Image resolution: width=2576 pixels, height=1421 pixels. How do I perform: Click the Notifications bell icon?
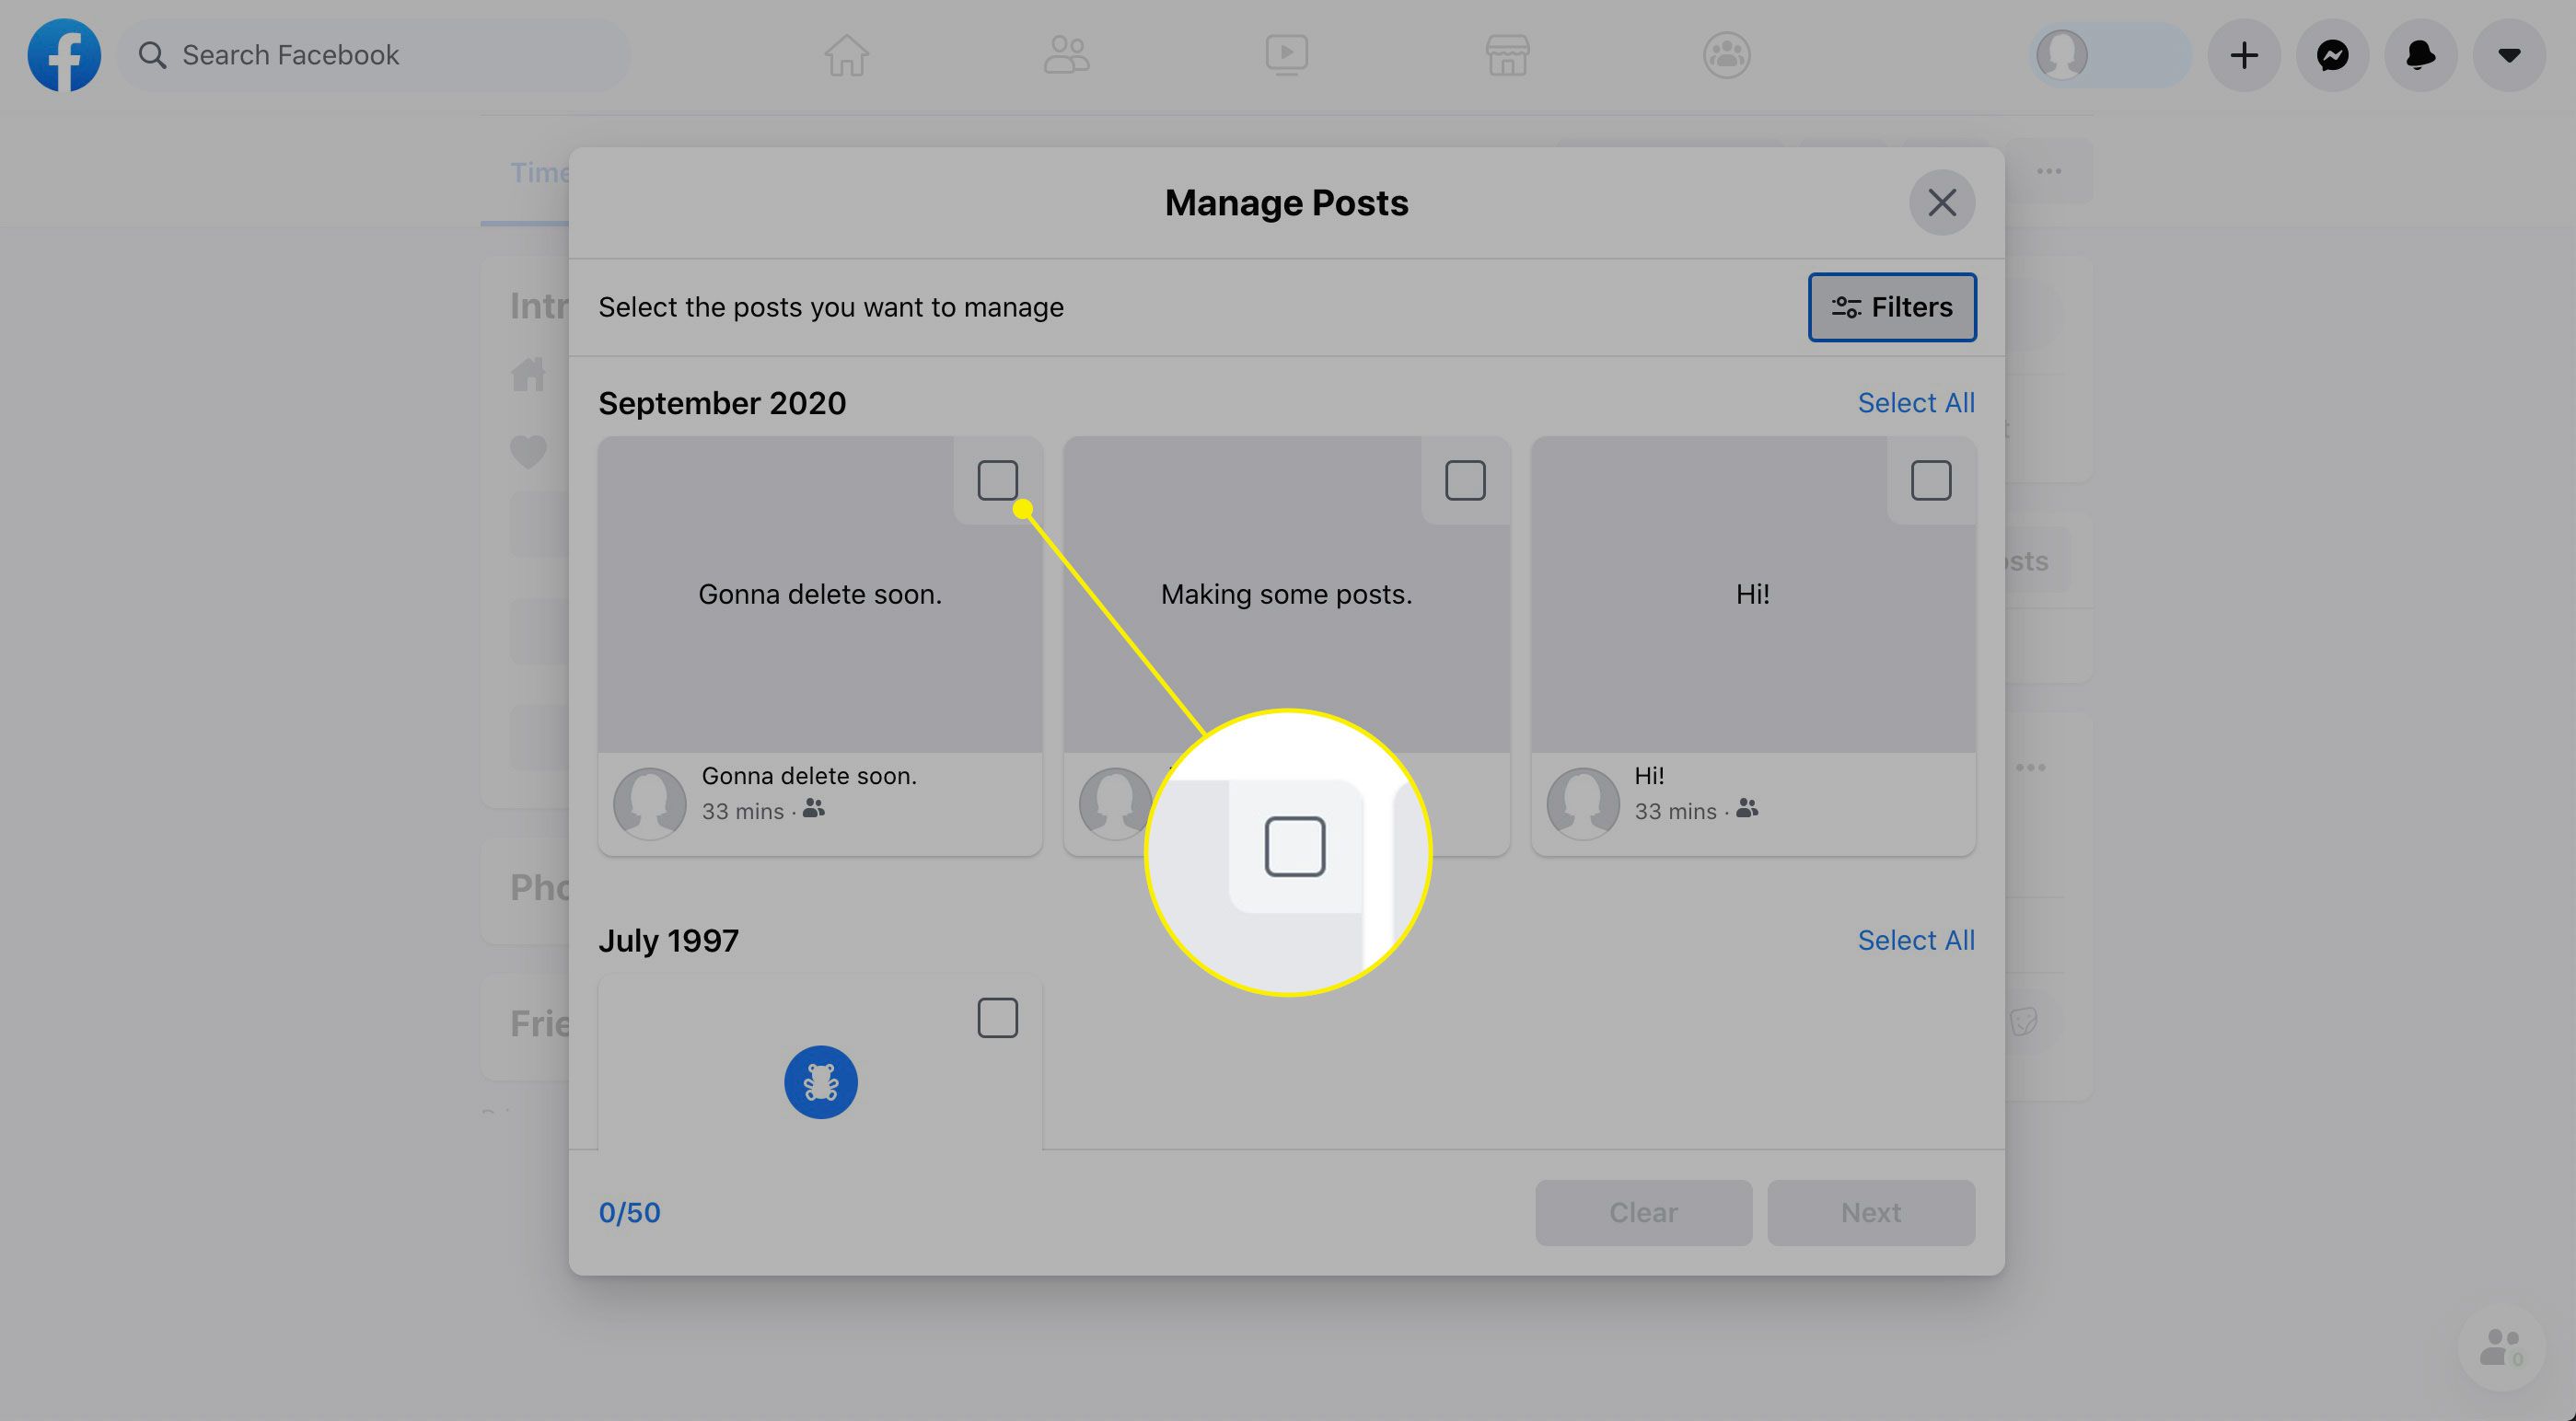pos(2422,54)
